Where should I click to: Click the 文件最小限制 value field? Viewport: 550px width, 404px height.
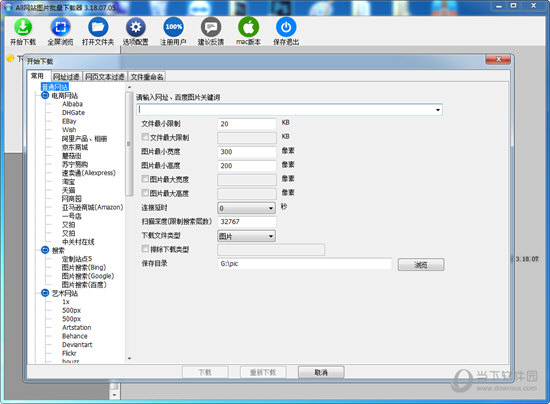coord(247,124)
